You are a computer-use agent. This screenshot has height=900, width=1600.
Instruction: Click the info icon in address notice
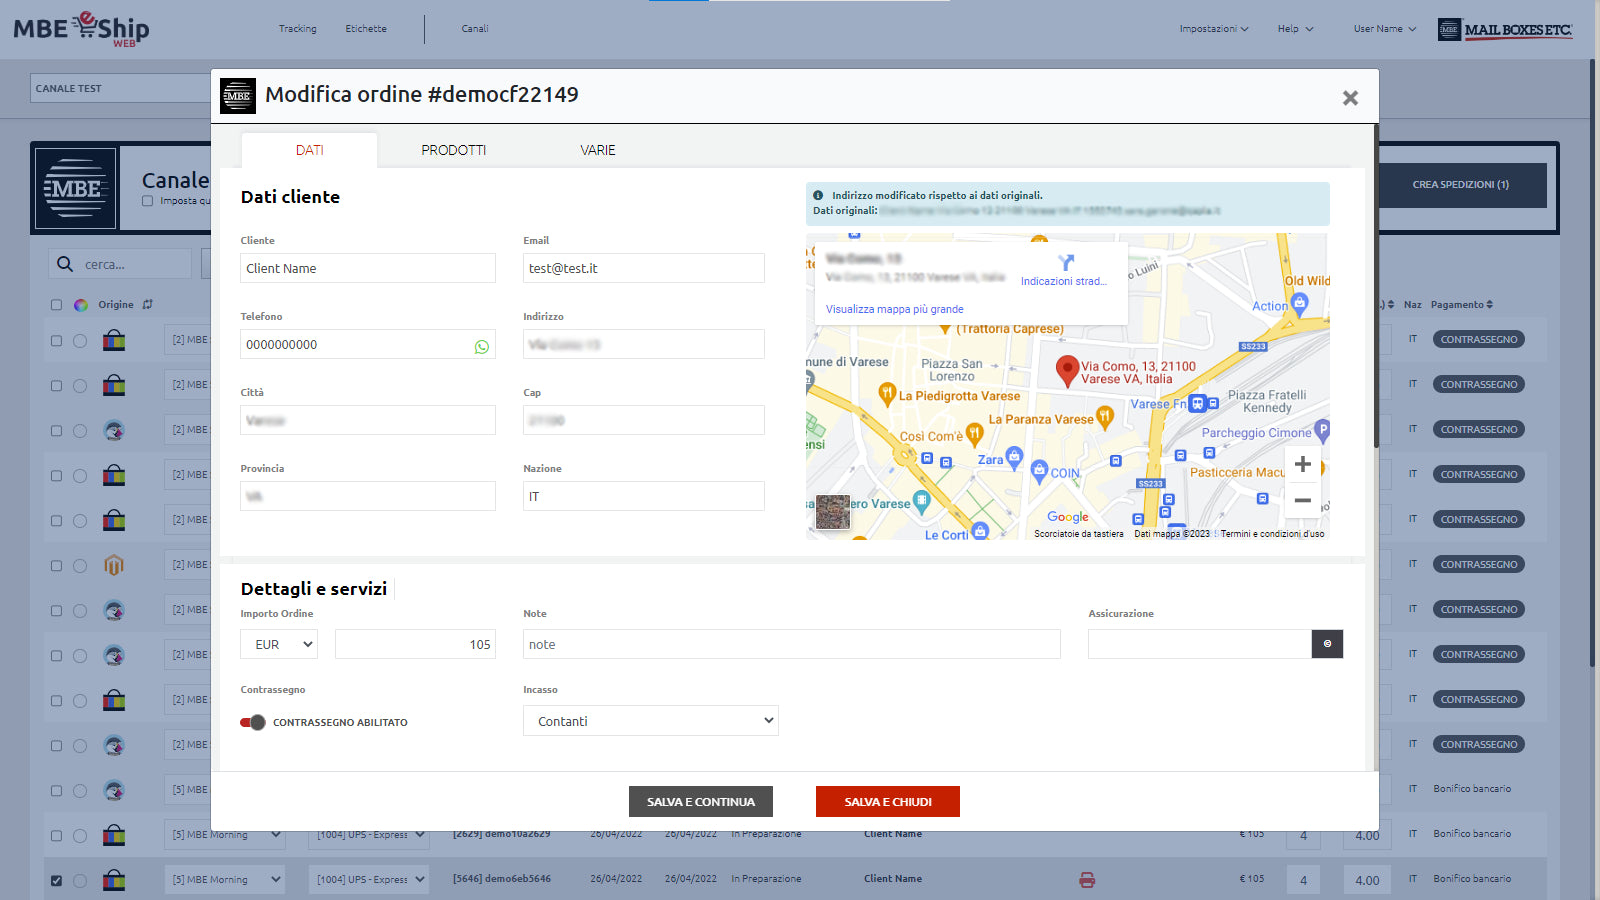818,196
